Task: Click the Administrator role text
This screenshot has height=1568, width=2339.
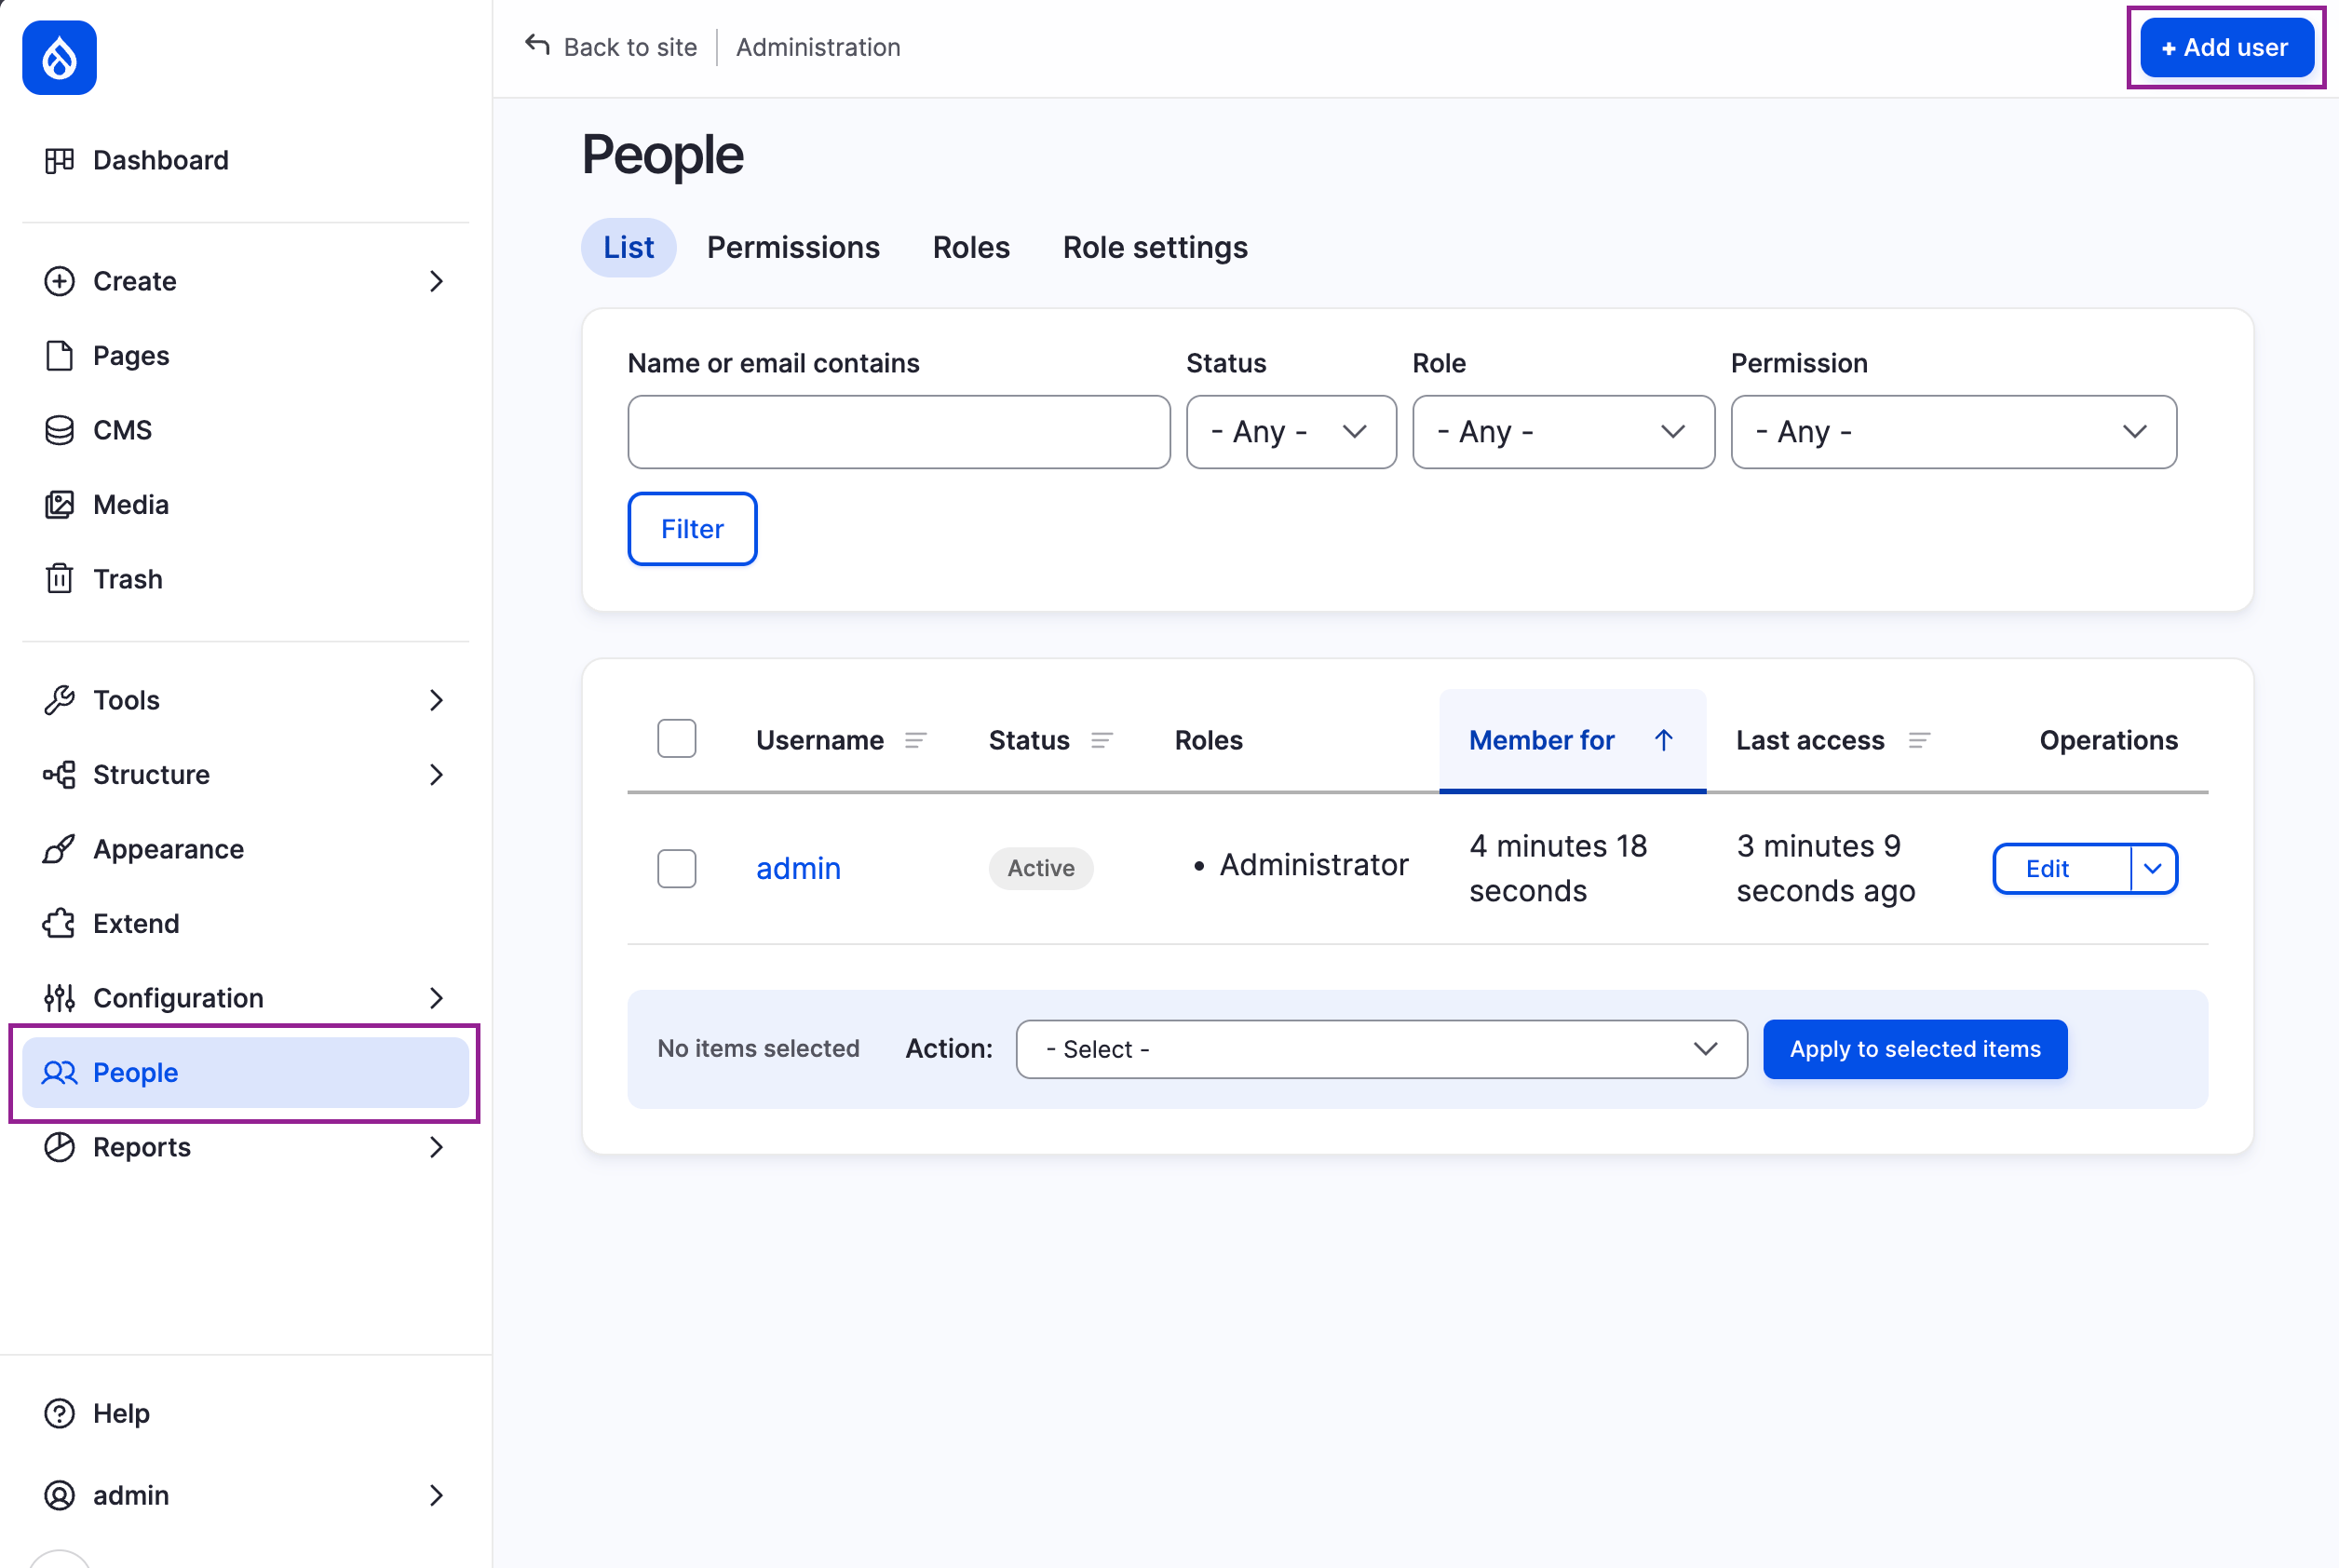Action: (1313, 865)
